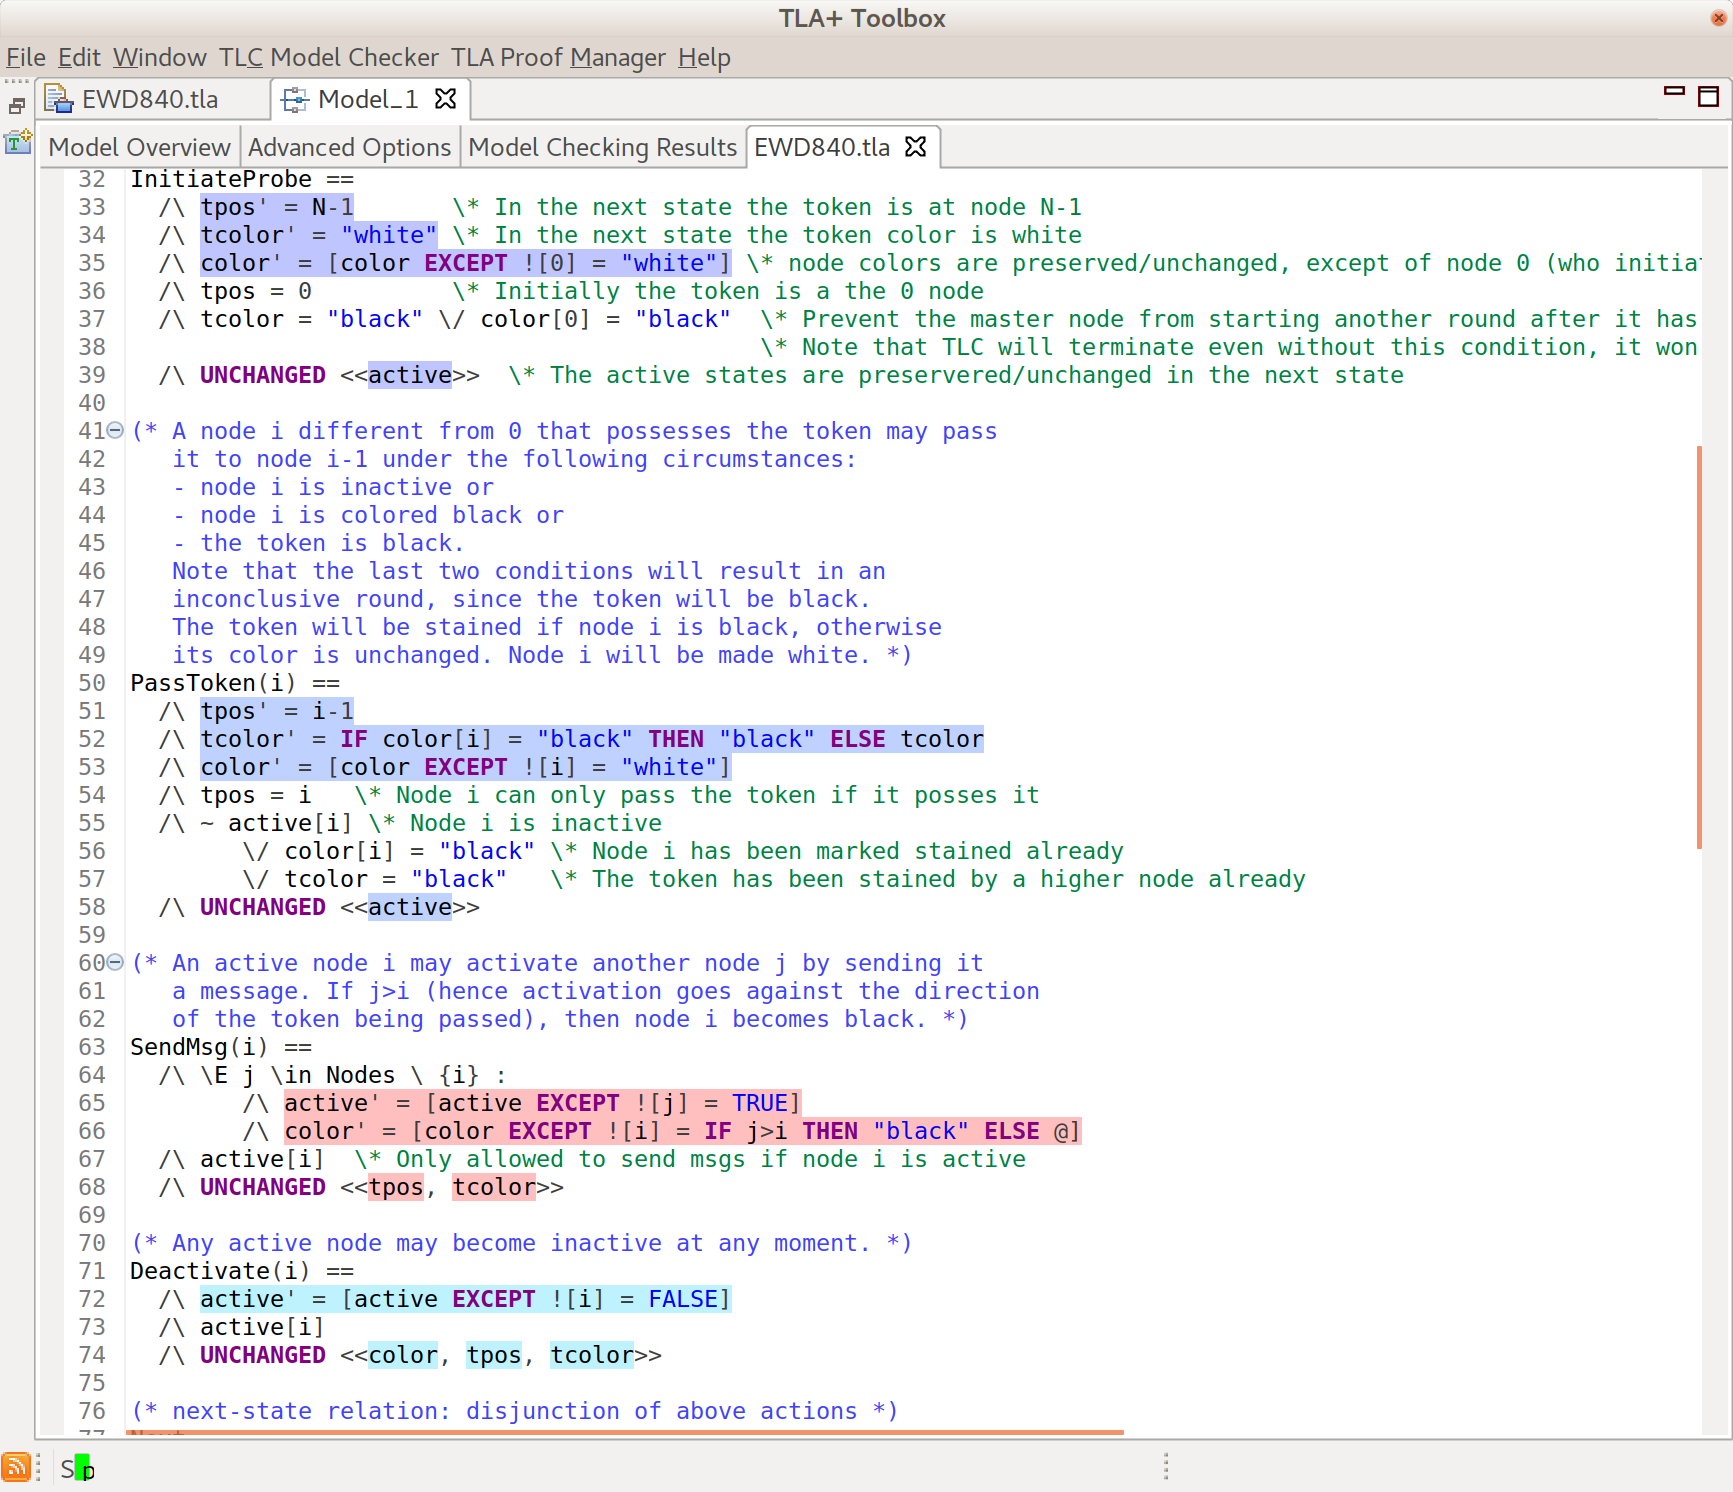
Task: Minimize the editor area using the top-right icon
Action: (1674, 90)
